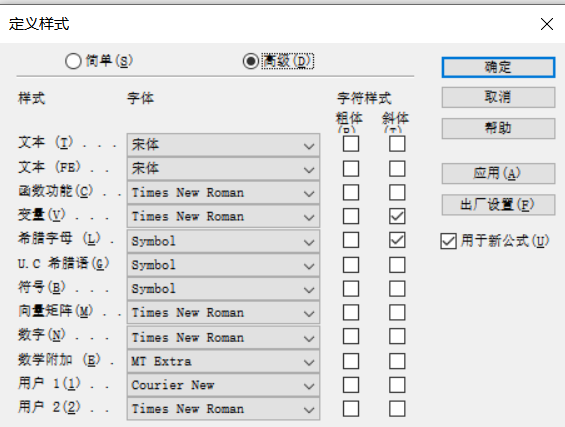The image size is (565, 427).
Task: Click the 应用(A) apply button
Action: click(498, 174)
